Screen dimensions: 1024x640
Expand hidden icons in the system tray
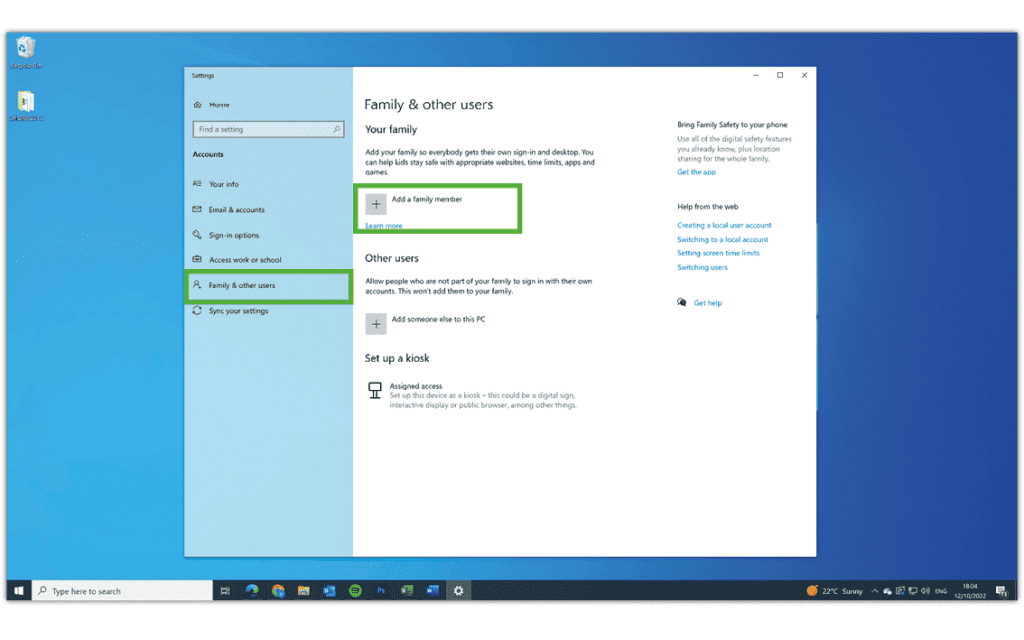pos(875,590)
